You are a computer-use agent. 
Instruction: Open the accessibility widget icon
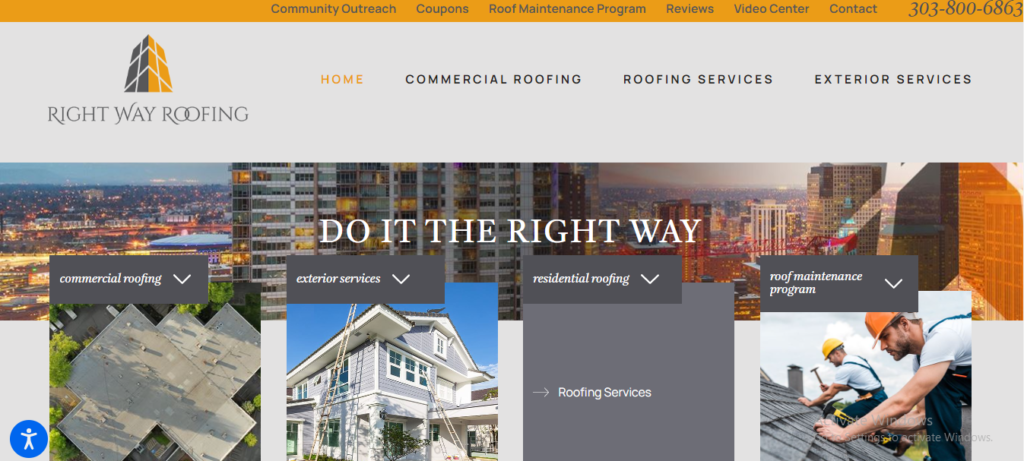coord(29,438)
